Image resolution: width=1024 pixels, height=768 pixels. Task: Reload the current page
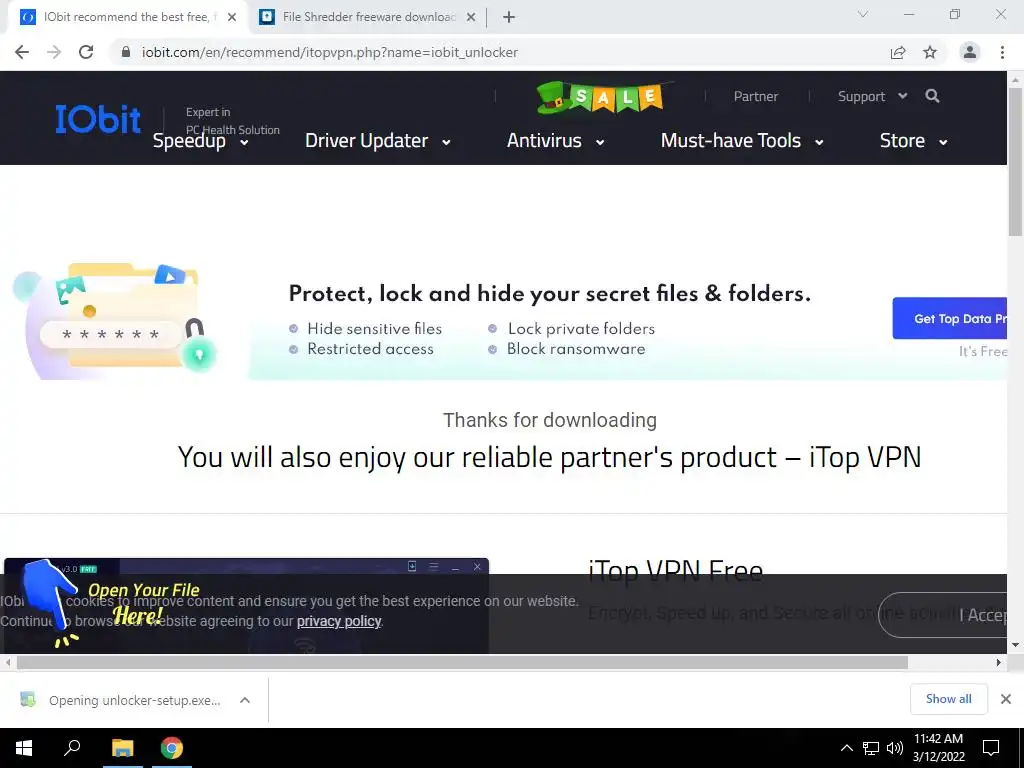86,52
